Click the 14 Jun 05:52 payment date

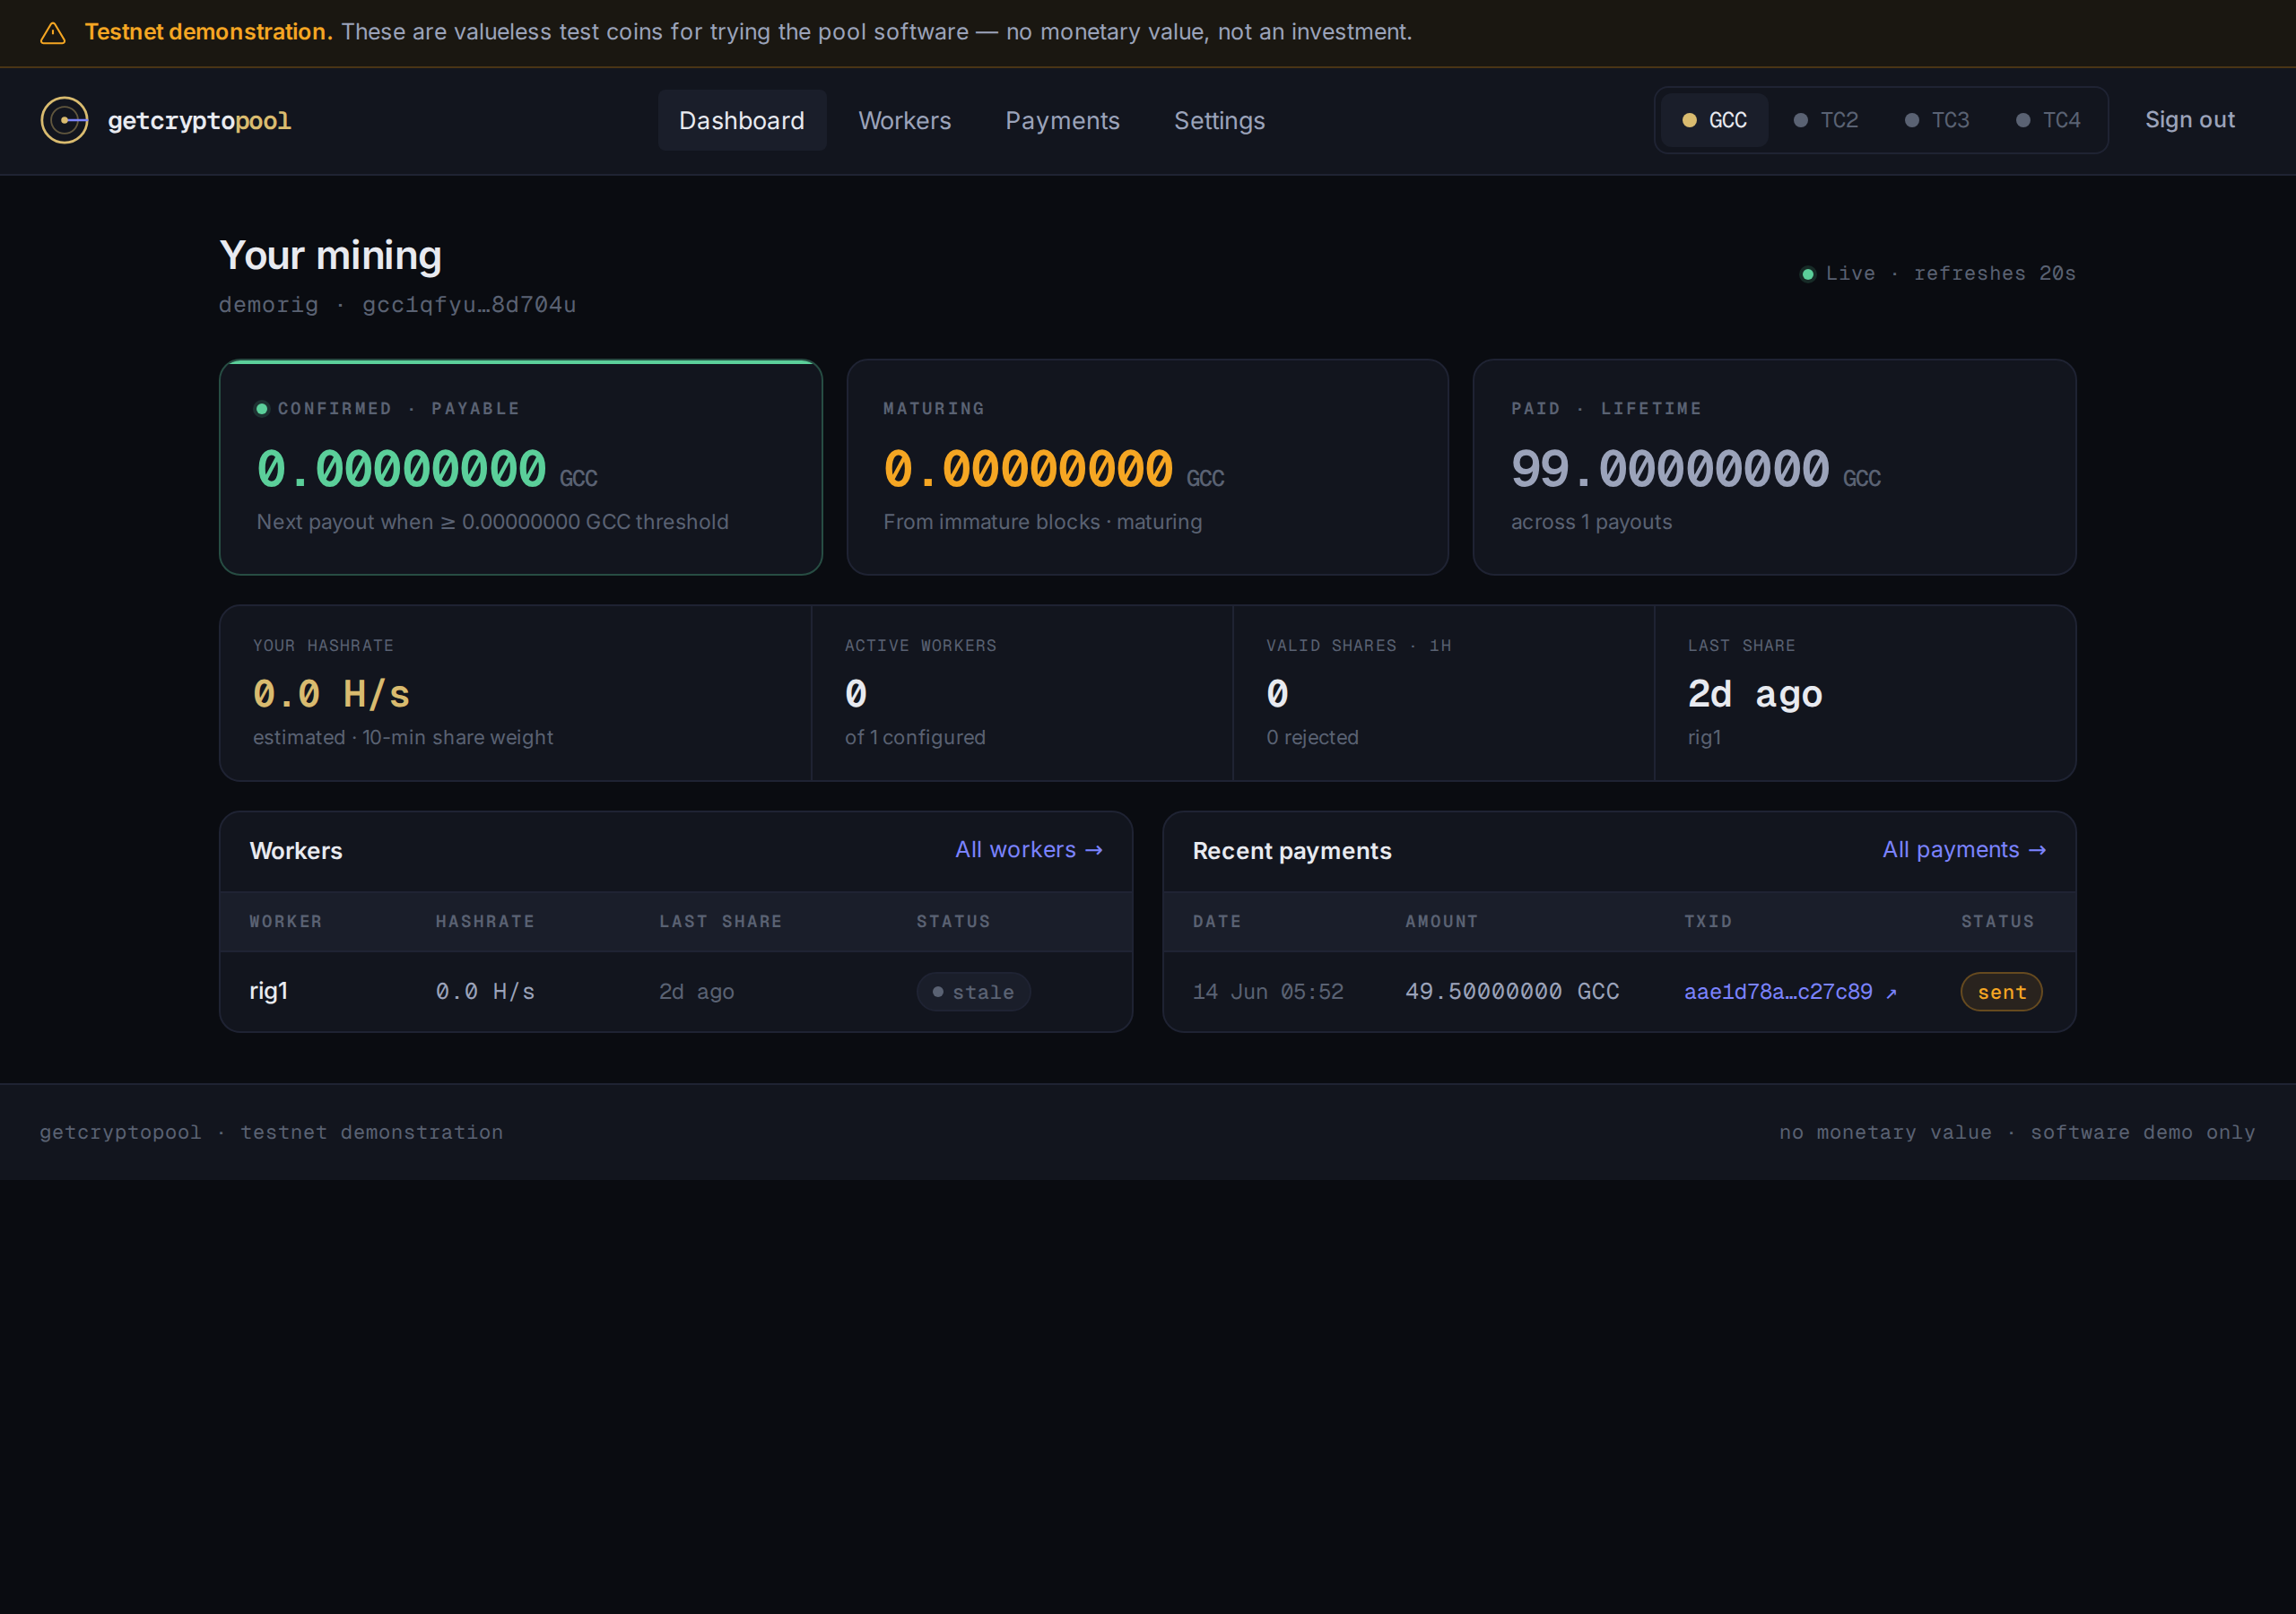tap(1268, 992)
